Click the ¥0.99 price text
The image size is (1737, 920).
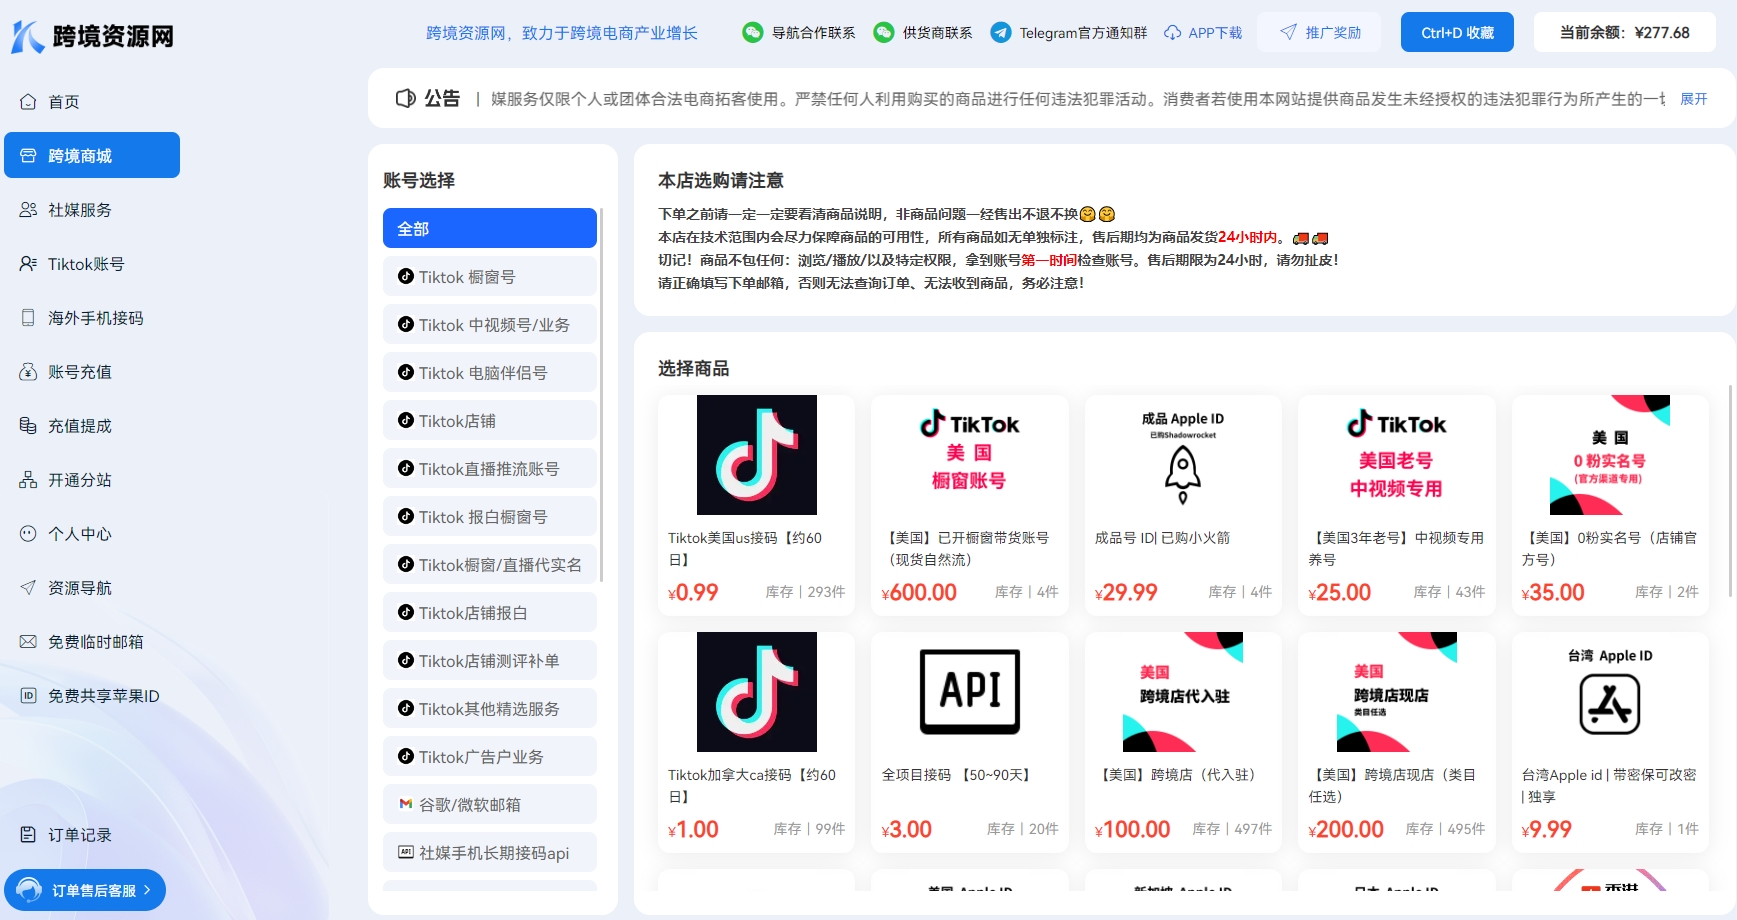tap(693, 592)
